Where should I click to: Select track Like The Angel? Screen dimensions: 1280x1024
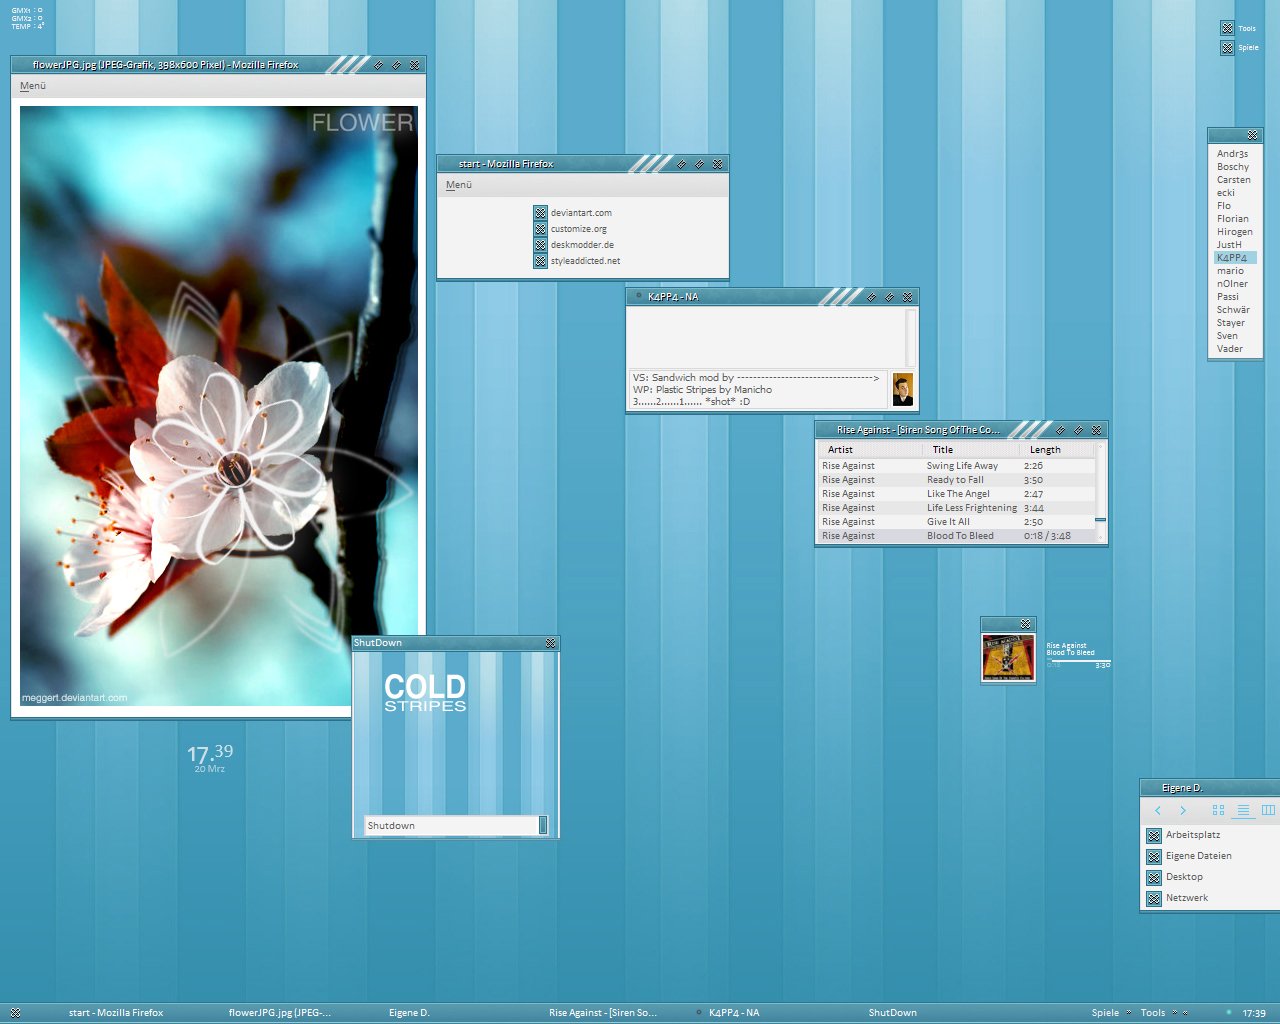point(957,494)
